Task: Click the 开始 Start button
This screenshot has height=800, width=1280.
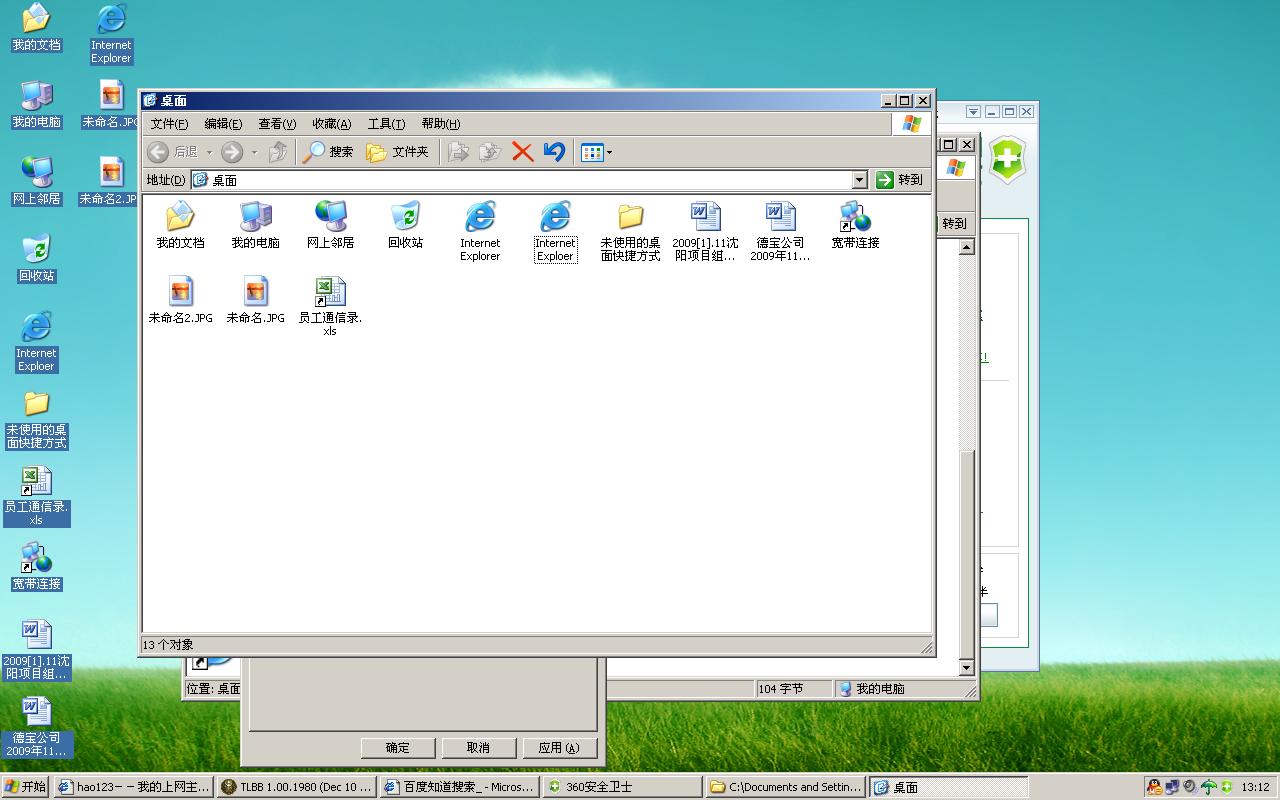Action: [26, 787]
